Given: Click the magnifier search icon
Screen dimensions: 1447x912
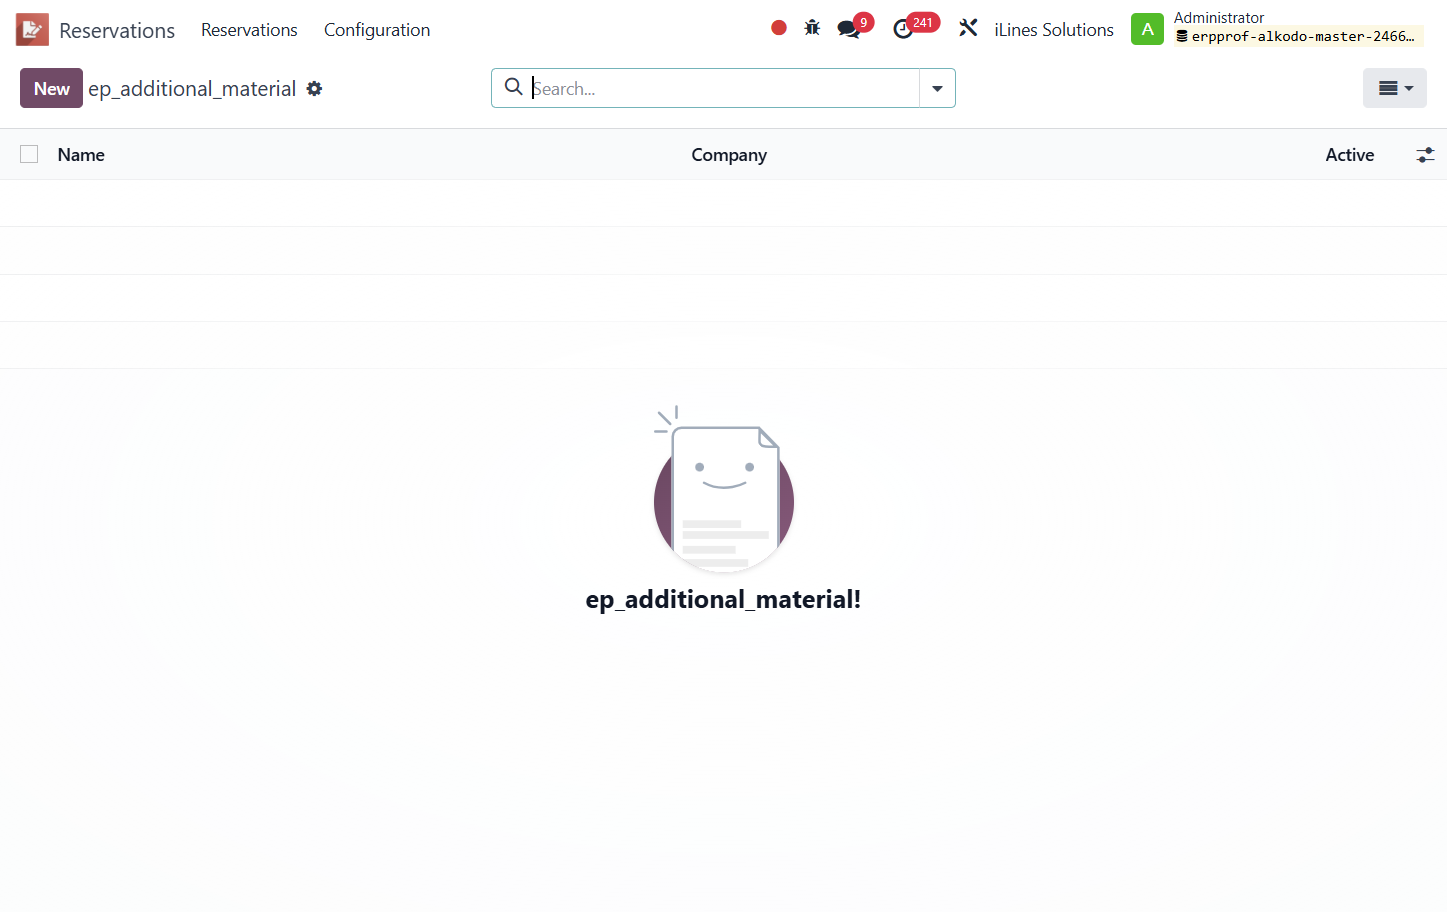Looking at the screenshot, I should coord(513,87).
